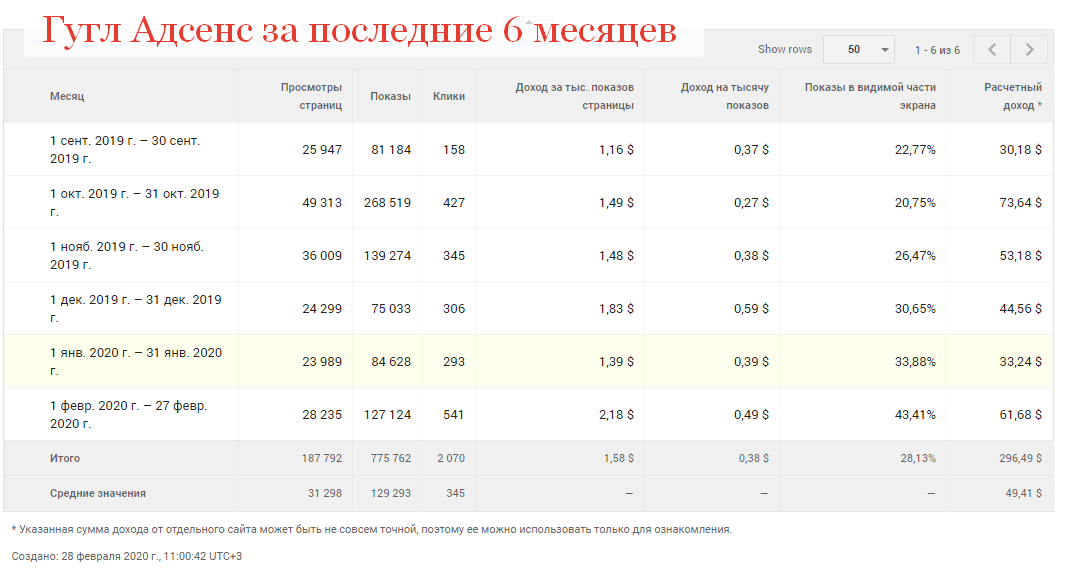1068x576 pixels.
Task: Click average impressions 129 293
Action: [x=391, y=493]
